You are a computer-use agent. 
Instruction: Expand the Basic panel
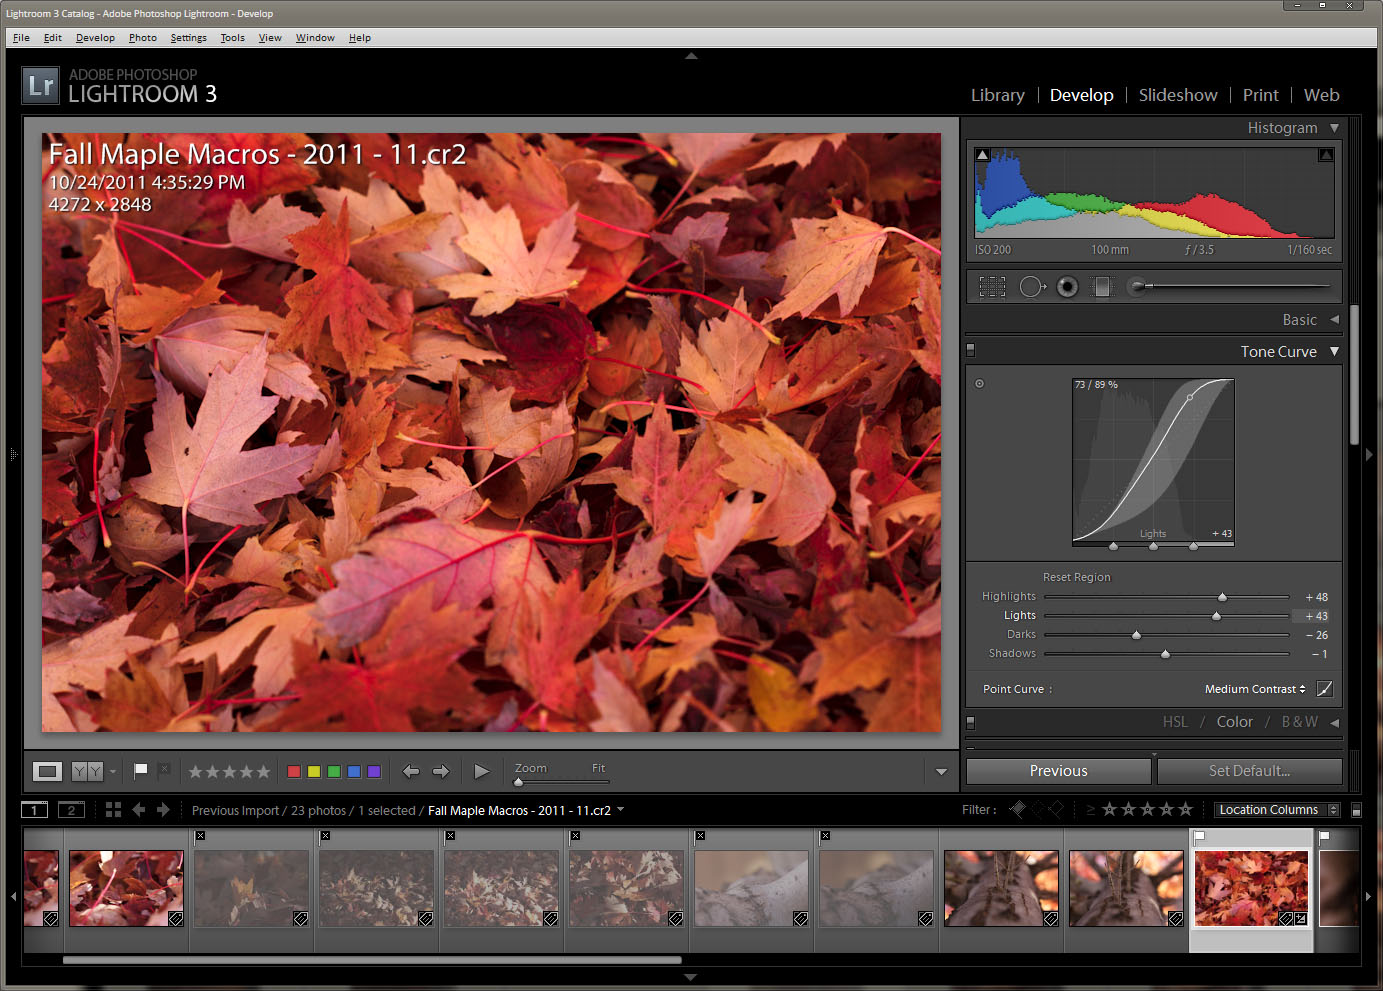(1334, 320)
